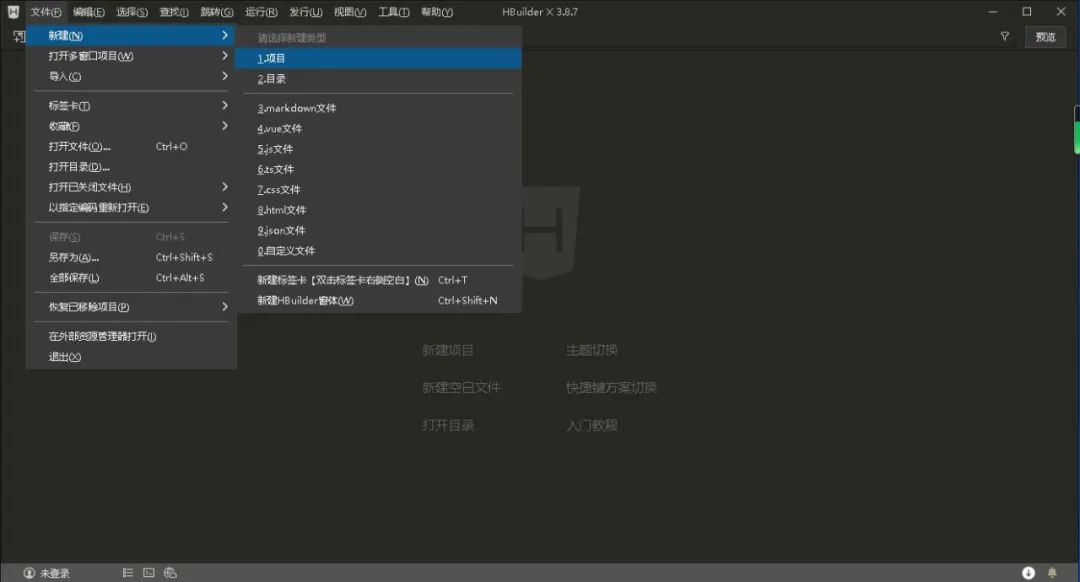Select 2.目录 in new submenu
1080x582 pixels.
coord(378,79)
